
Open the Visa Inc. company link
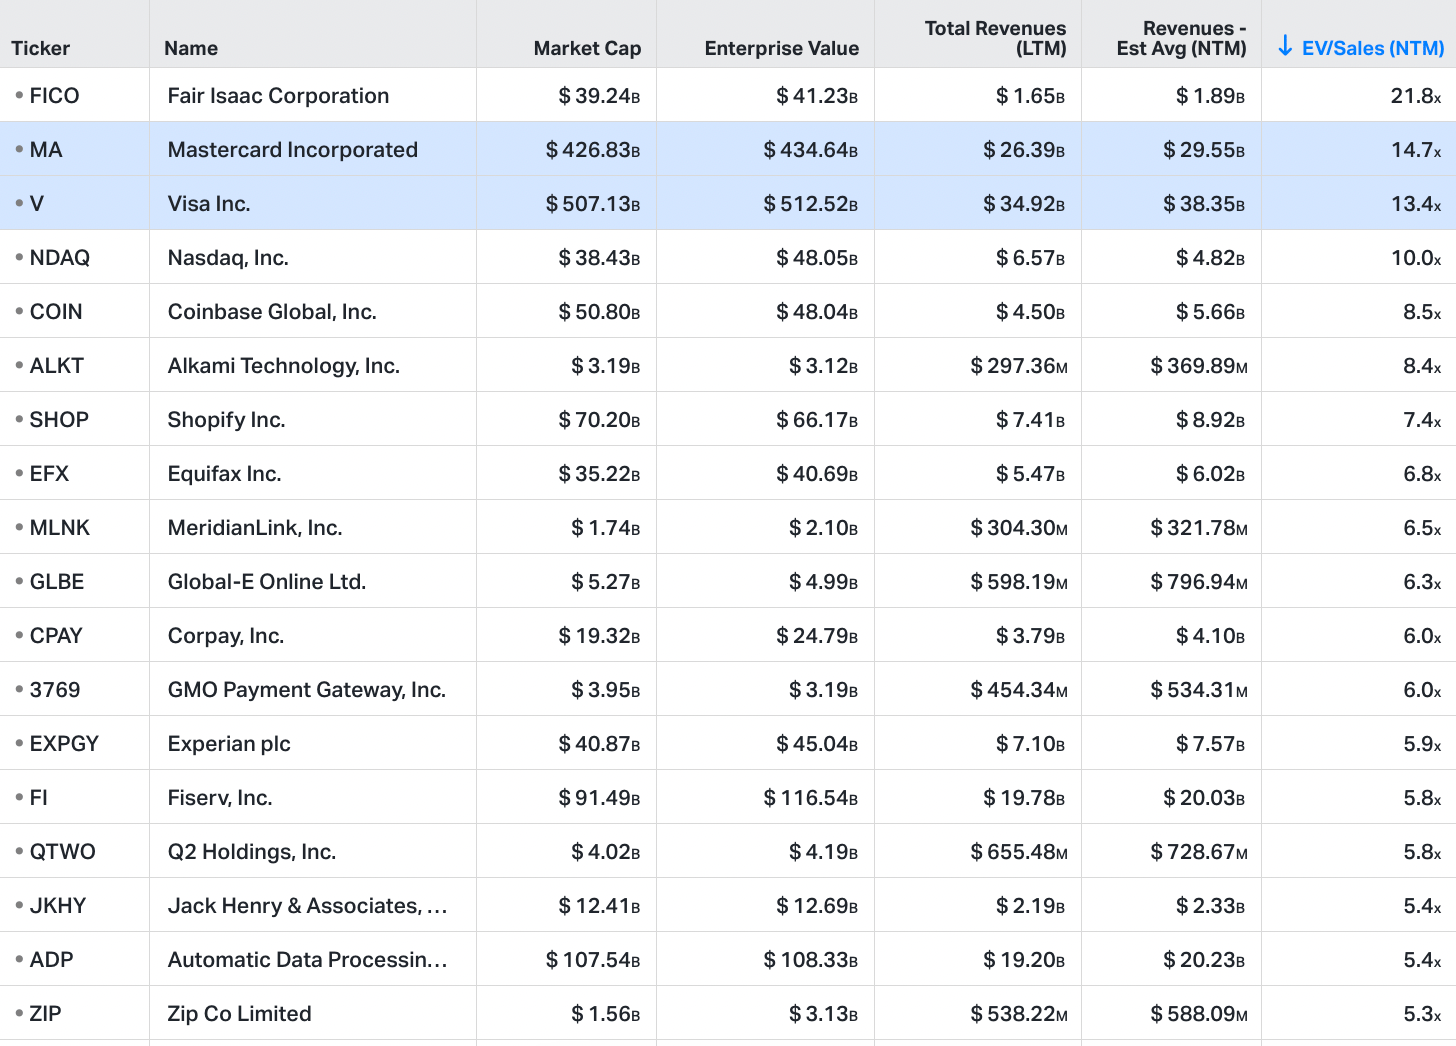pos(209,204)
